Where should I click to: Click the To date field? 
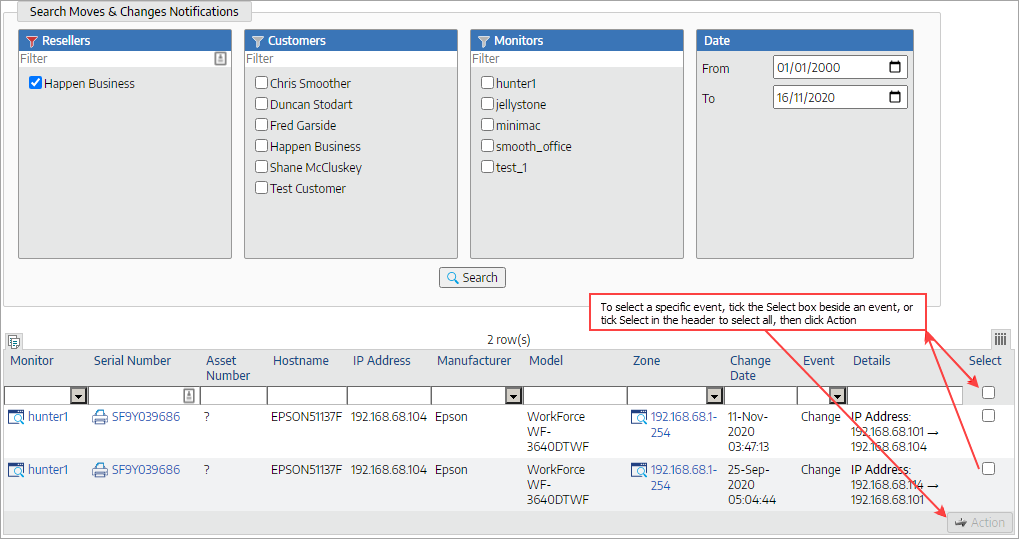click(x=840, y=98)
